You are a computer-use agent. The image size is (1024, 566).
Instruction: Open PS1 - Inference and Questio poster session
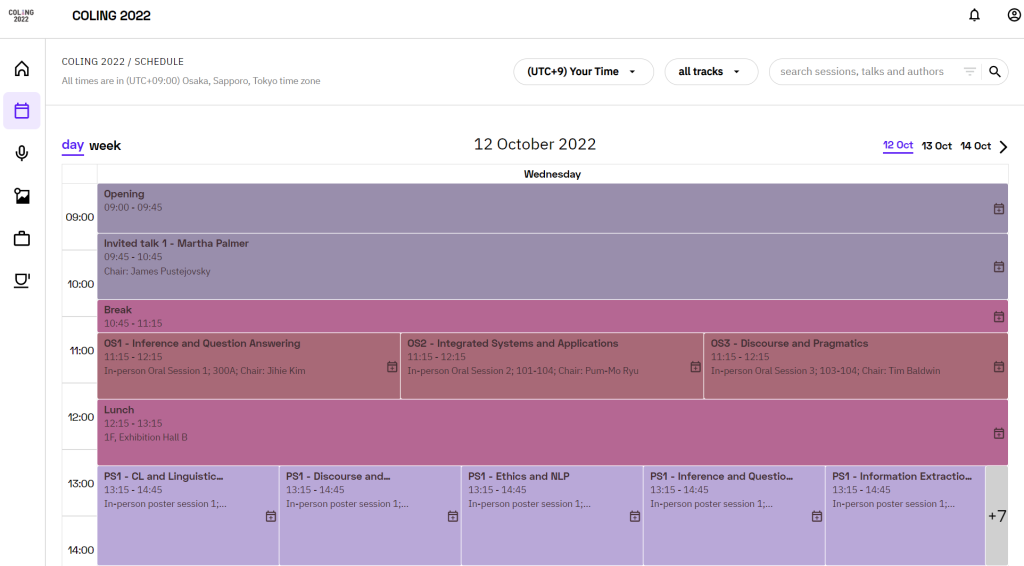coord(734,516)
